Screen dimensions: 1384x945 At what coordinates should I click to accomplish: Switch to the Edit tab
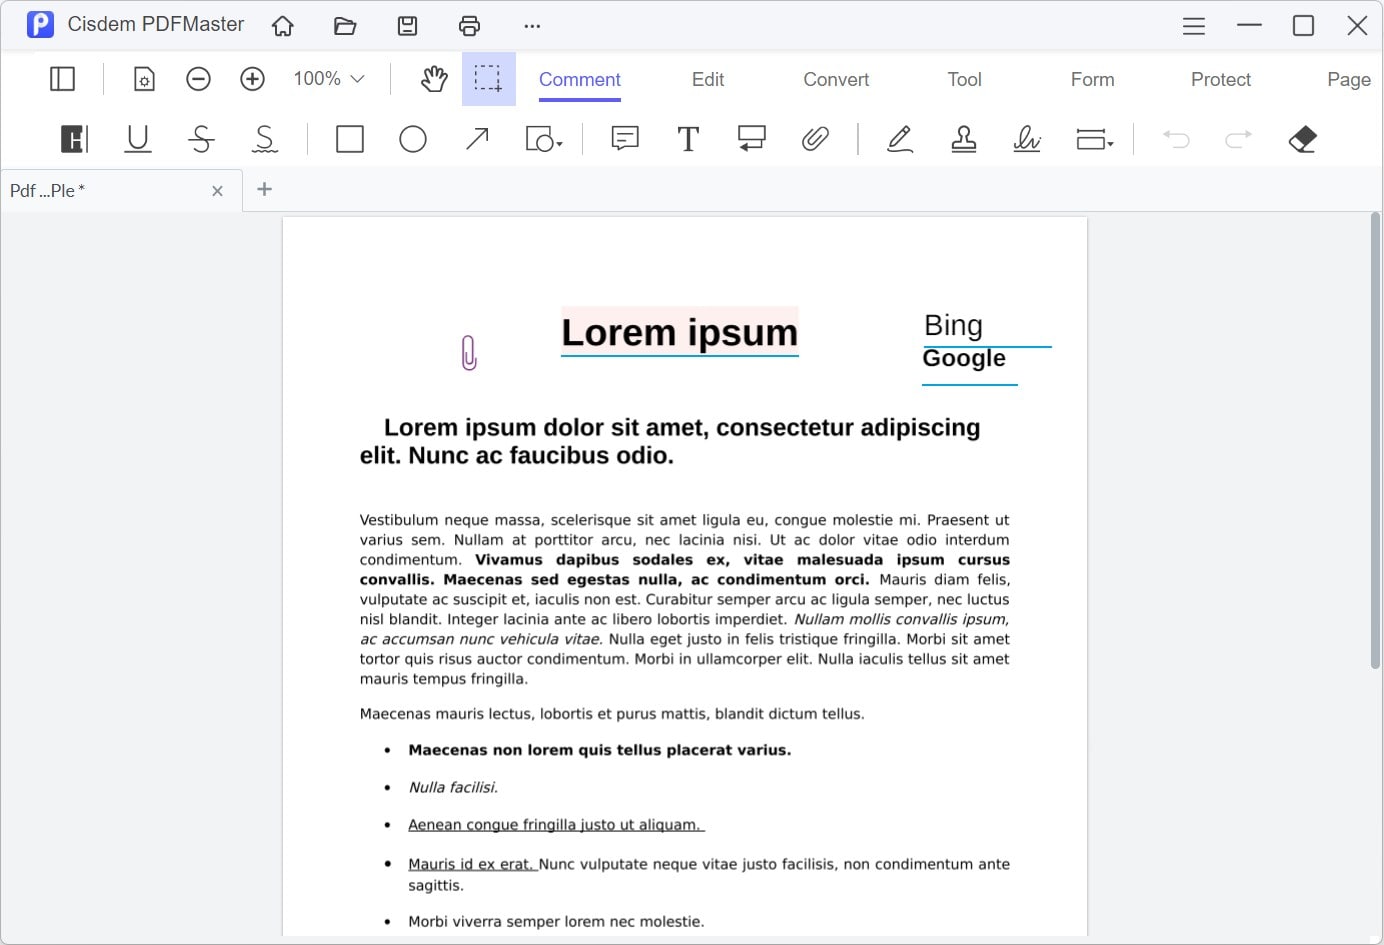(x=707, y=79)
